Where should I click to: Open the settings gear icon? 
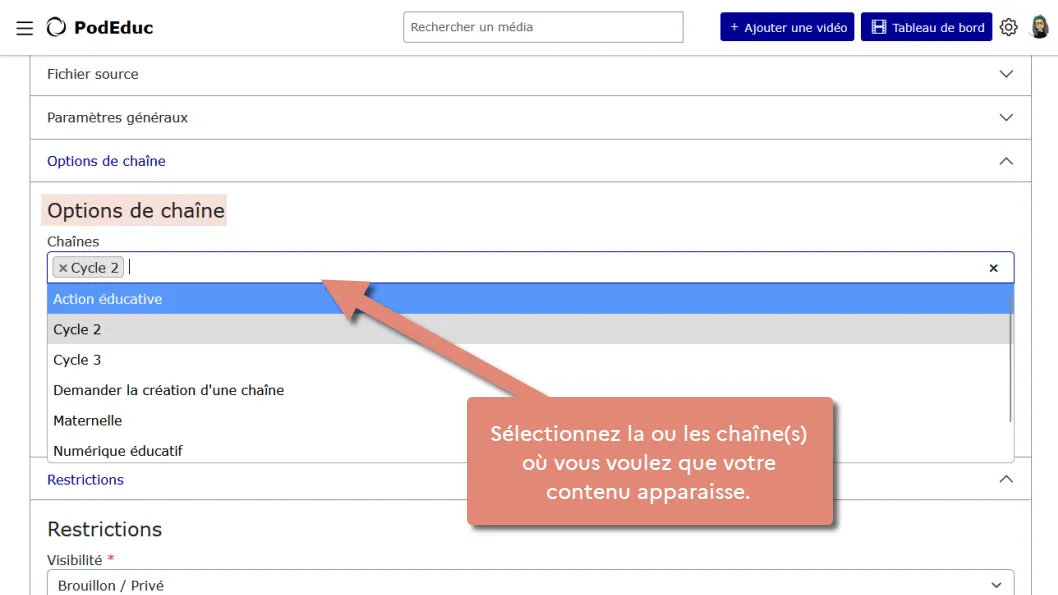click(1009, 27)
